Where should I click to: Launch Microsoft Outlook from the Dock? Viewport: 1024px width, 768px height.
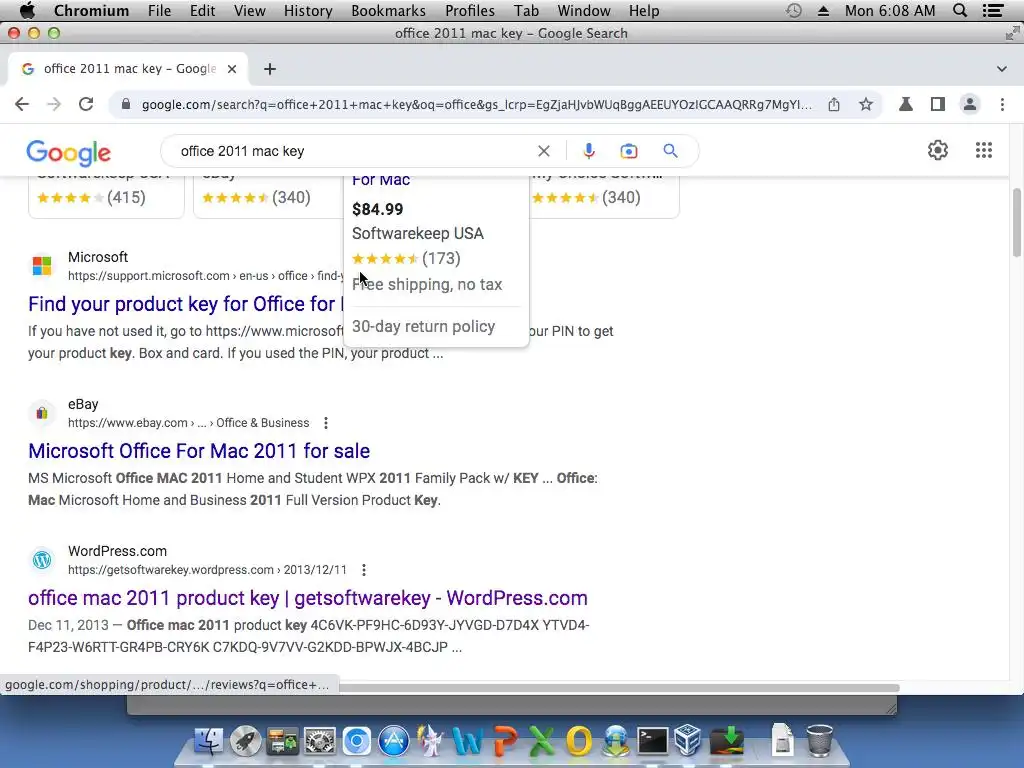(x=579, y=741)
